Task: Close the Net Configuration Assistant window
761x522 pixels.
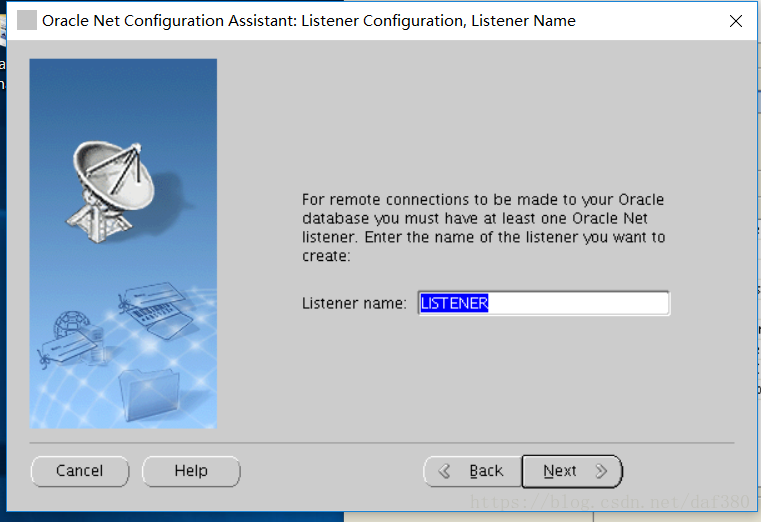Action: [736, 21]
